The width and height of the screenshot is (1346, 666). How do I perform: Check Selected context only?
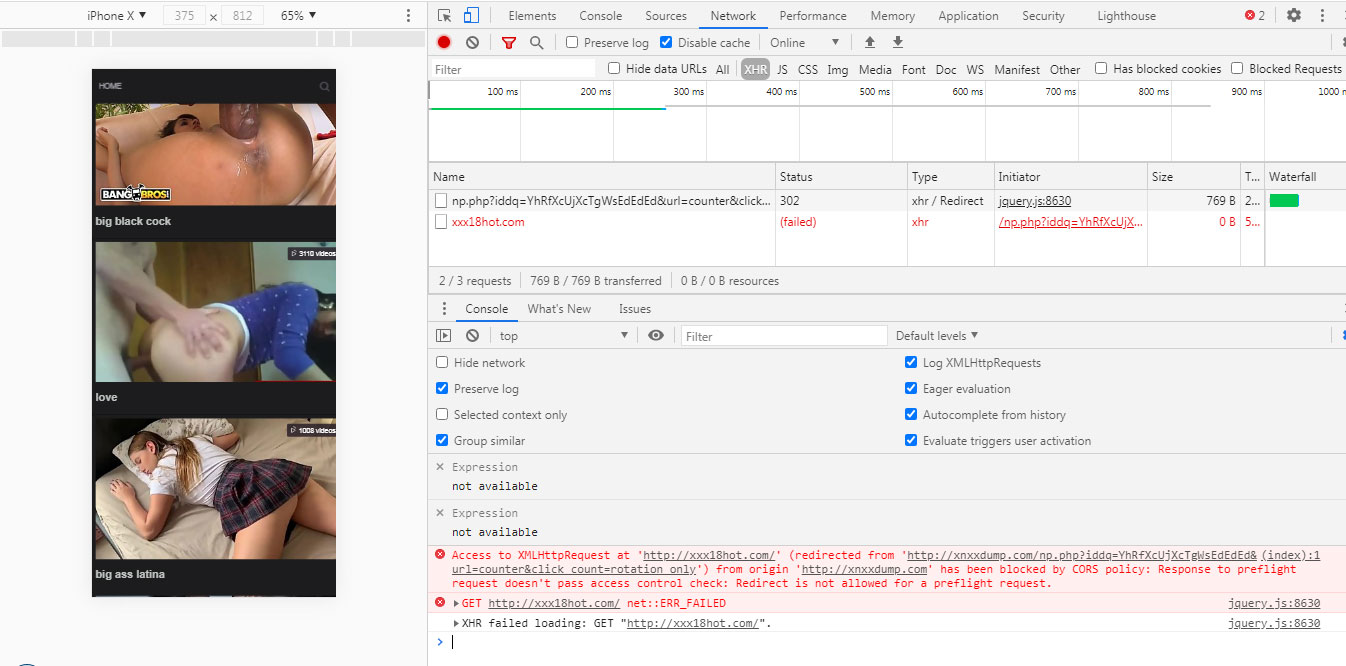[442, 414]
